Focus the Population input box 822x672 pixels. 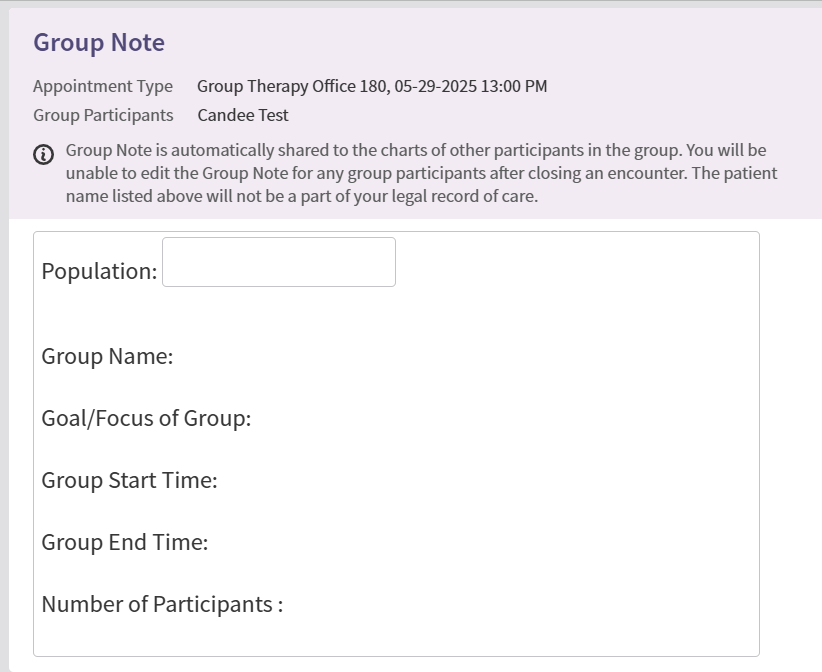click(x=278, y=262)
